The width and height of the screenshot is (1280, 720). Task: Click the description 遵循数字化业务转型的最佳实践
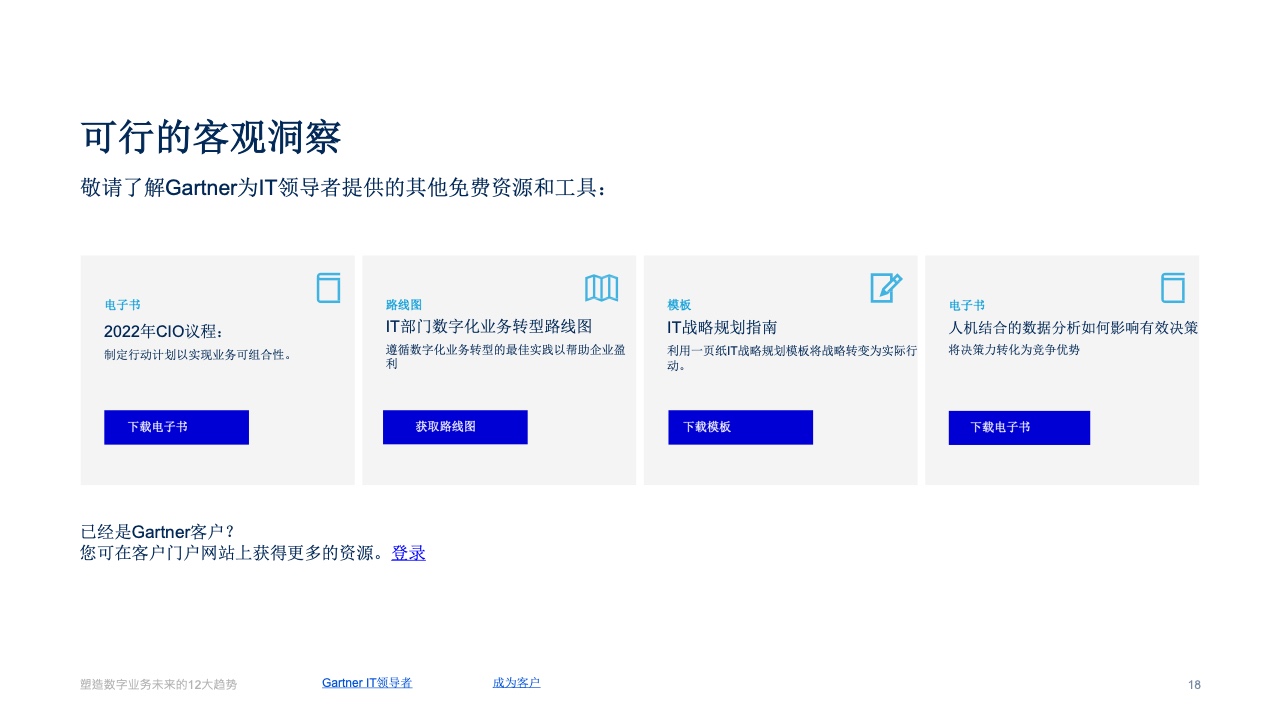click(506, 357)
